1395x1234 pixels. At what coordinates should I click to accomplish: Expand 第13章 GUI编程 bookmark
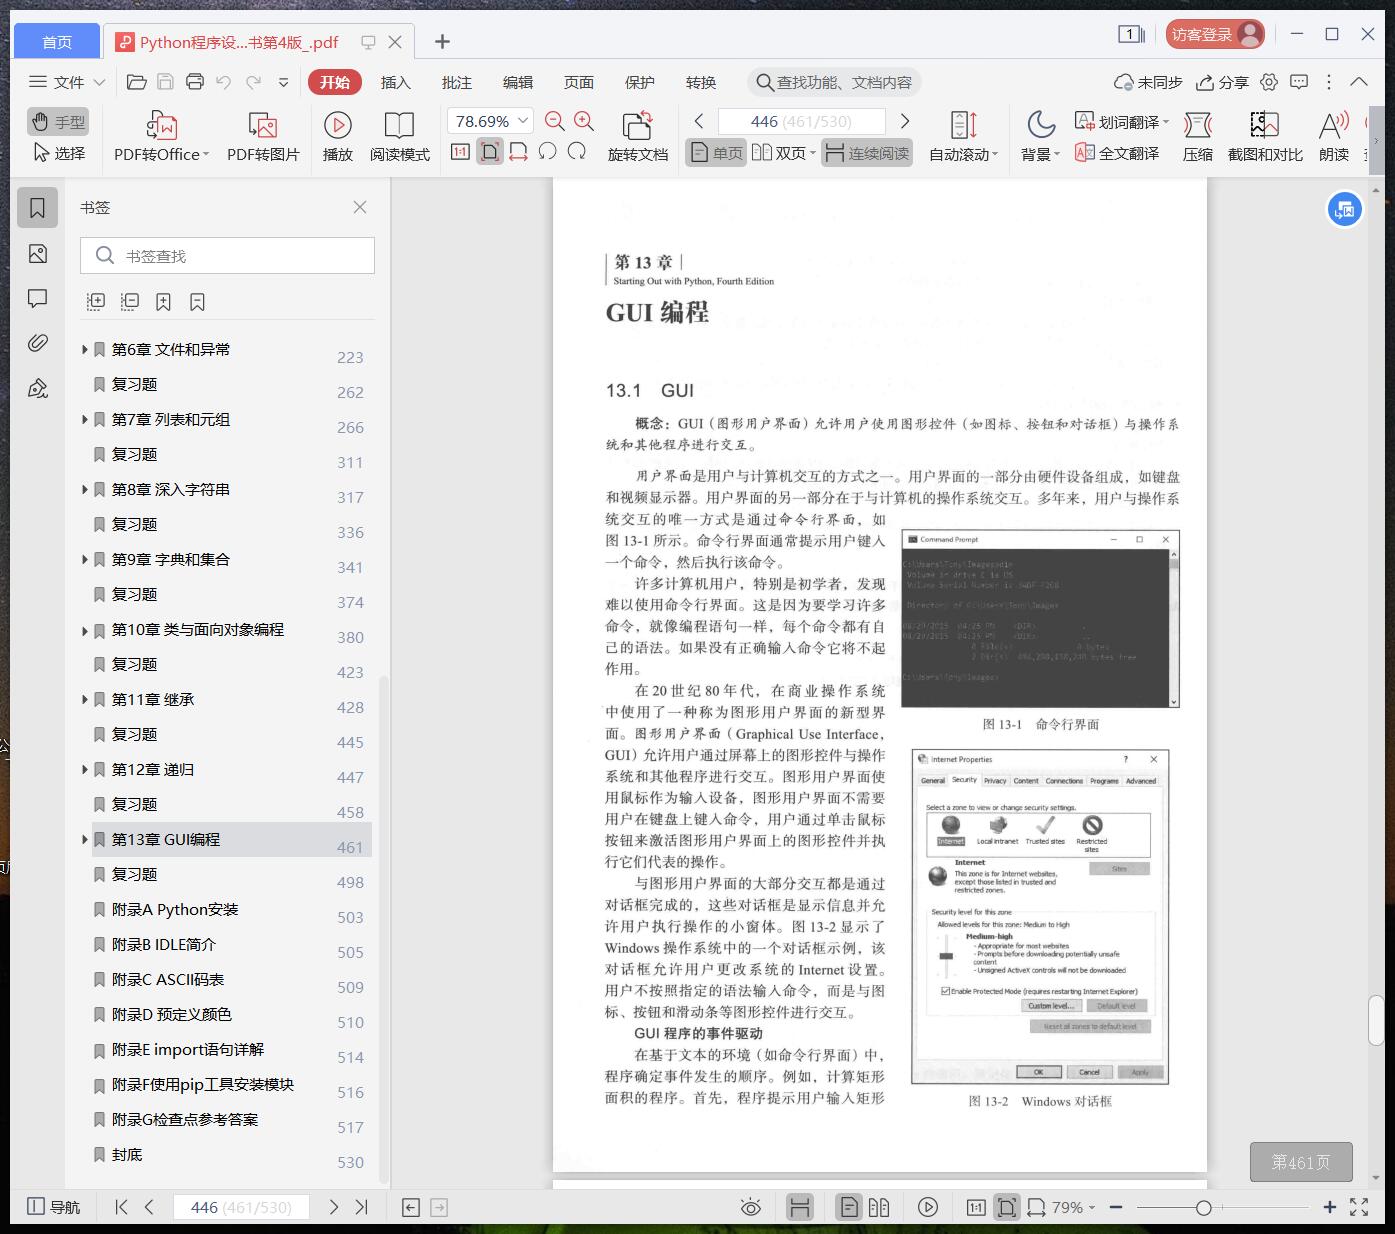click(x=85, y=839)
